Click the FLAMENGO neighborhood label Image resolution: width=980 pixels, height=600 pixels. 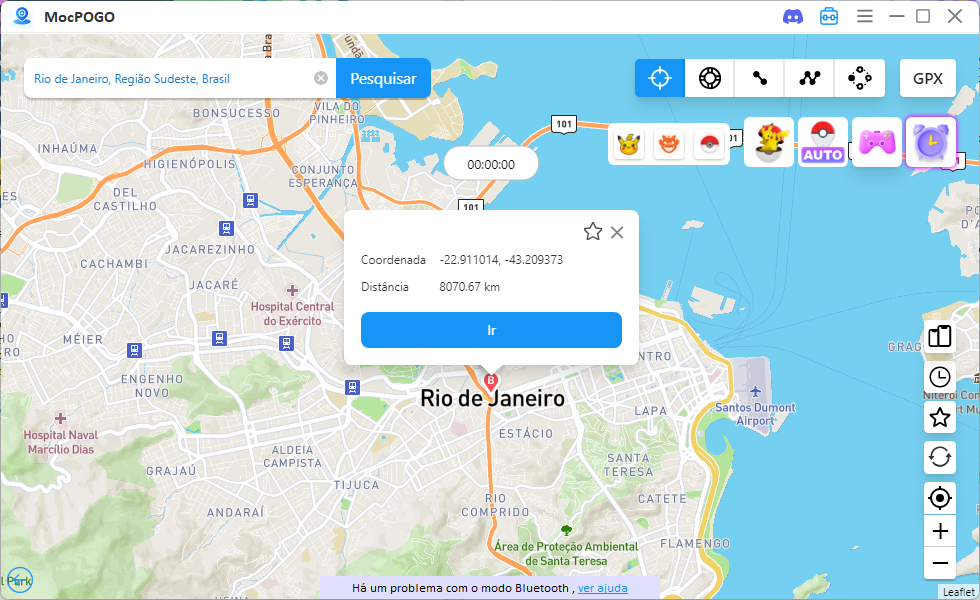click(695, 544)
